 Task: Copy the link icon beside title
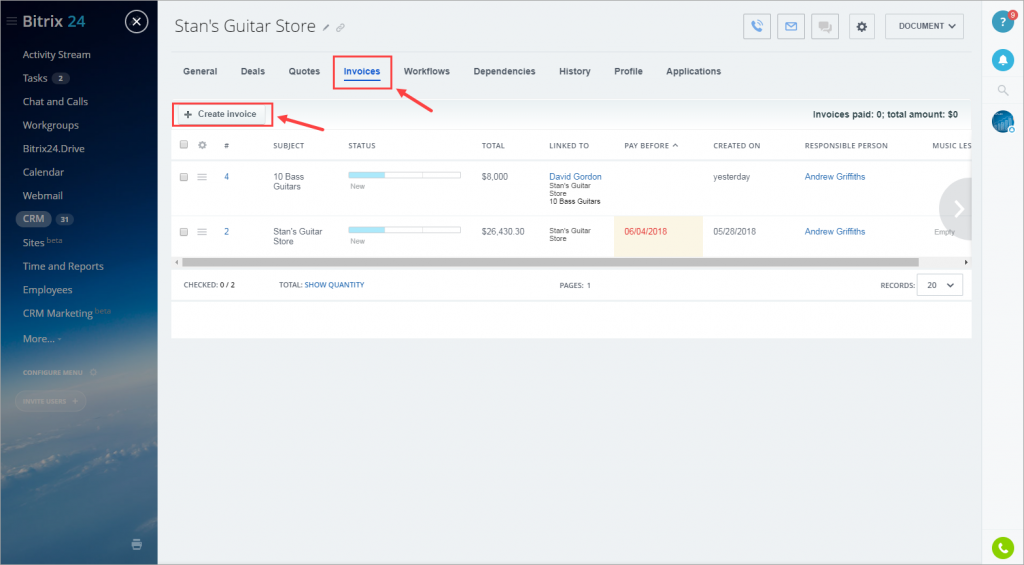point(340,28)
